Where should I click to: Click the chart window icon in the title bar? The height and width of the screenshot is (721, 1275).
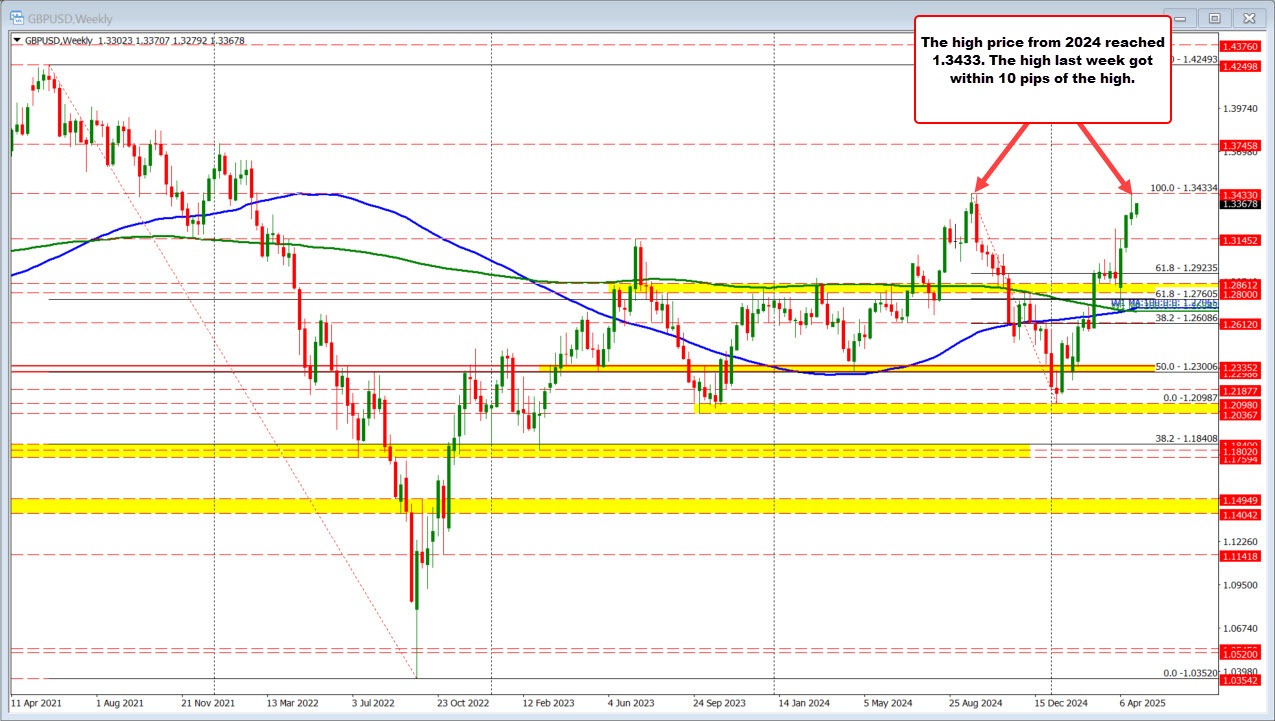(19, 17)
